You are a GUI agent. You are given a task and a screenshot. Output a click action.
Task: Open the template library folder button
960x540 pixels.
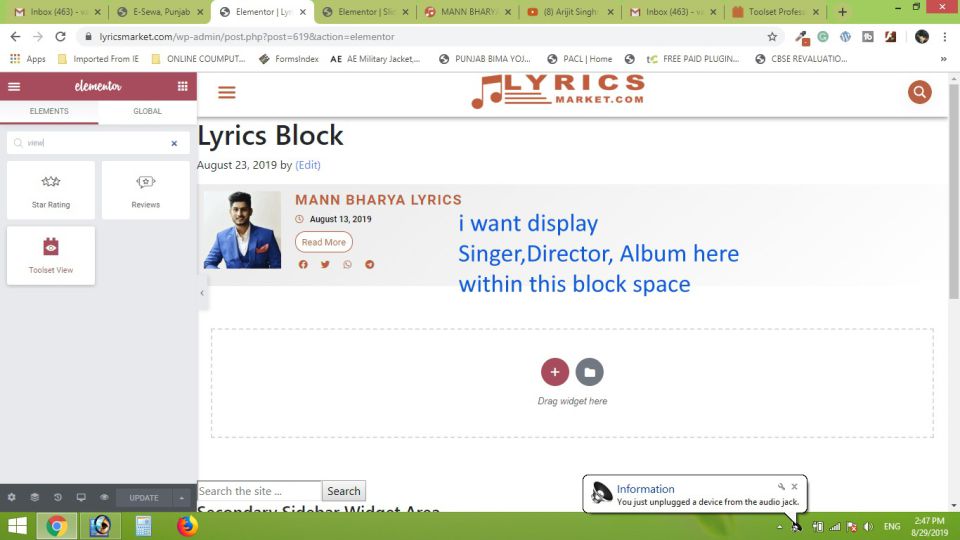pyautogui.click(x=589, y=372)
